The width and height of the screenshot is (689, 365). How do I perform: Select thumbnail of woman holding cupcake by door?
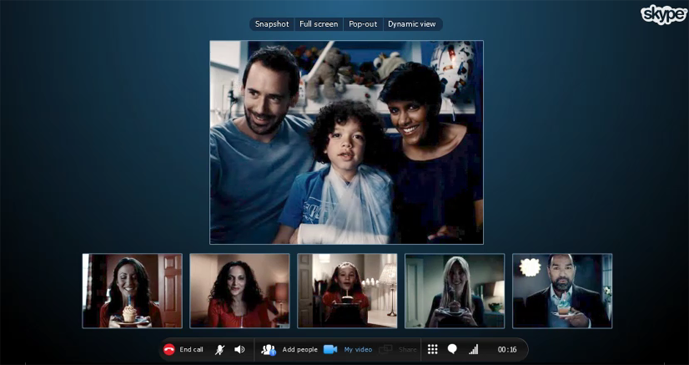pyautogui.click(x=132, y=291)
